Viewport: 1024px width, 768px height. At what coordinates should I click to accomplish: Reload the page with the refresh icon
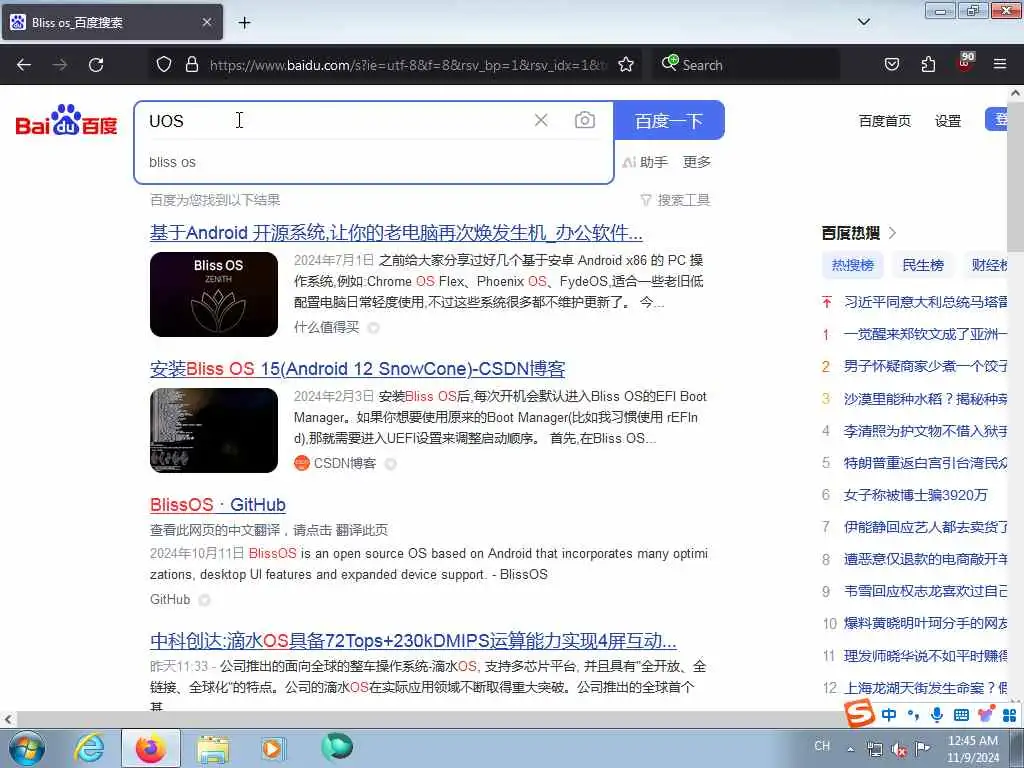click(96, 65)
